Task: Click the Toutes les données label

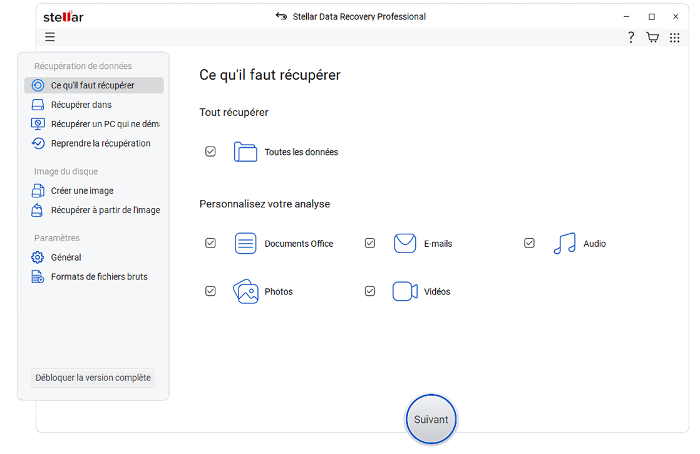Action: point(301,152)
